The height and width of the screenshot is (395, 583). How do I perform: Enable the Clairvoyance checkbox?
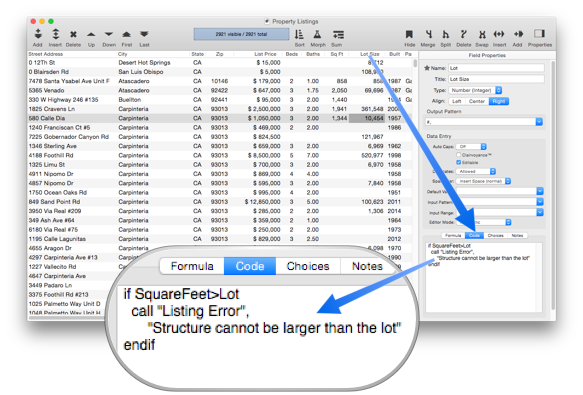458,155
